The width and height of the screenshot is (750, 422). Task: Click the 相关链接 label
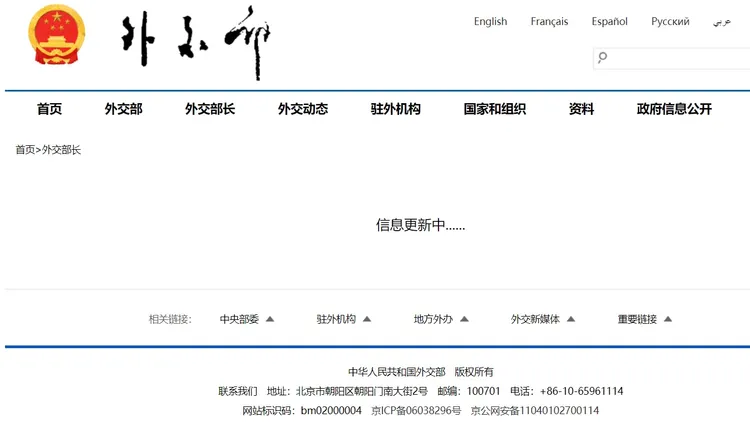click(x=170, y=319)
